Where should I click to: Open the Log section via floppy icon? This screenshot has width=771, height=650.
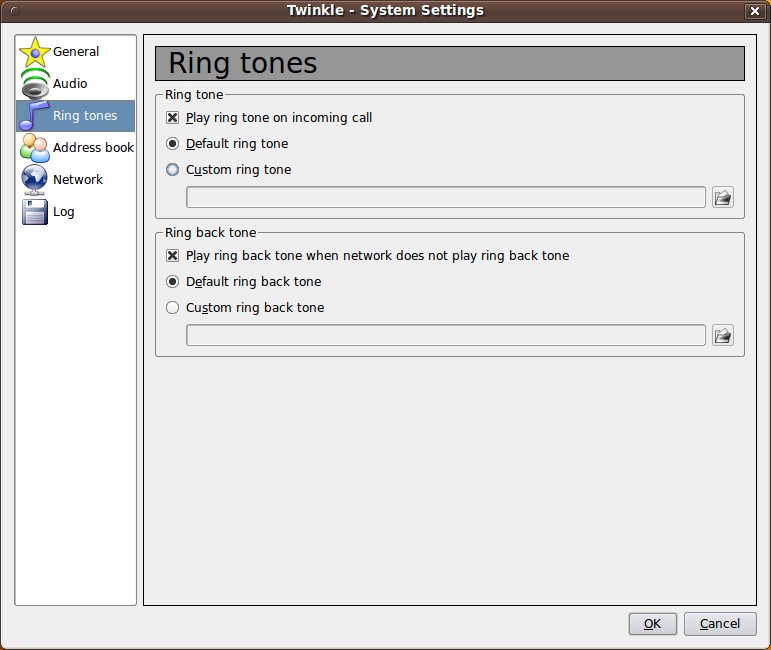(x=34, y=212)
